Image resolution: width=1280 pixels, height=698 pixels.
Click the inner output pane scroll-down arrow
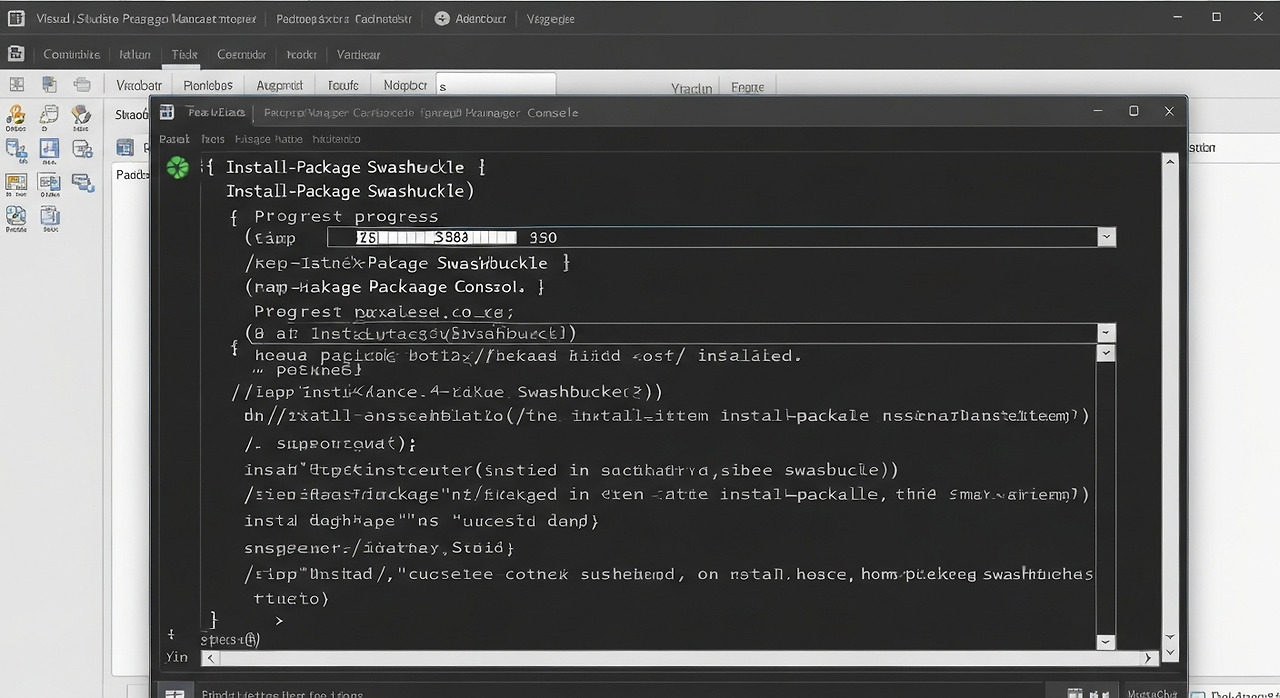pos(1106,641)
